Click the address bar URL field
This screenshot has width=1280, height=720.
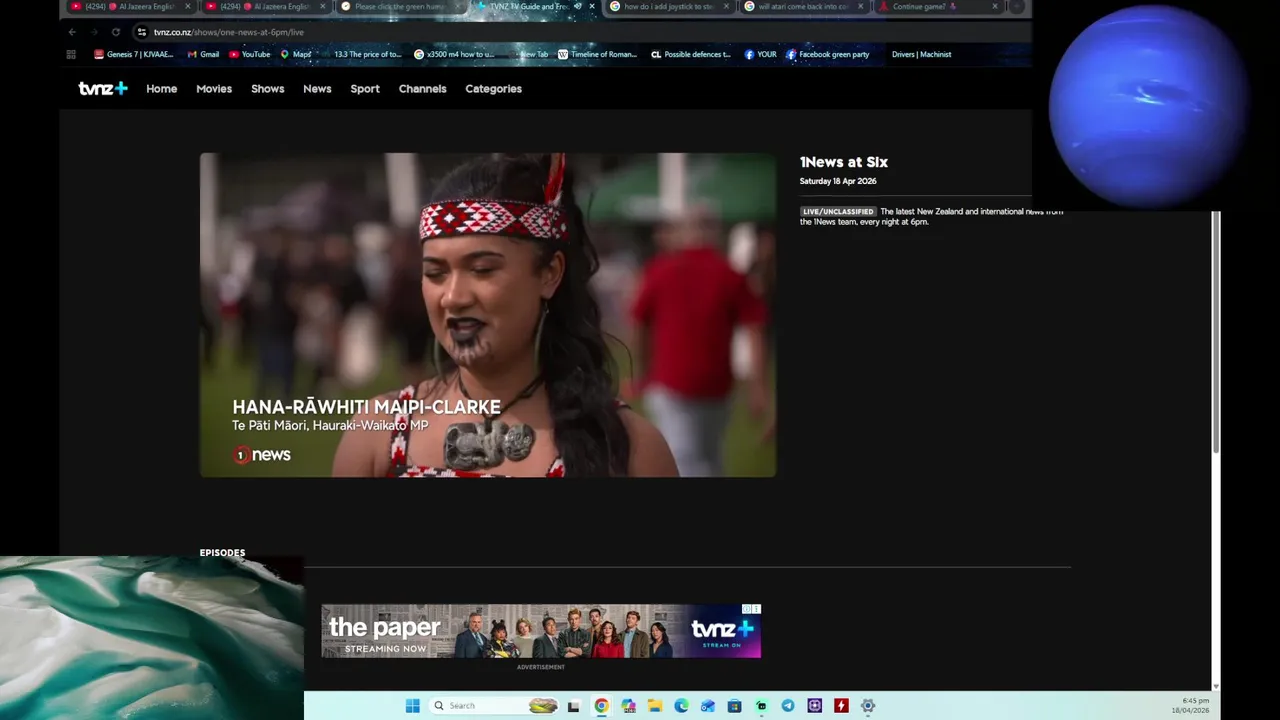click(580, 32)
